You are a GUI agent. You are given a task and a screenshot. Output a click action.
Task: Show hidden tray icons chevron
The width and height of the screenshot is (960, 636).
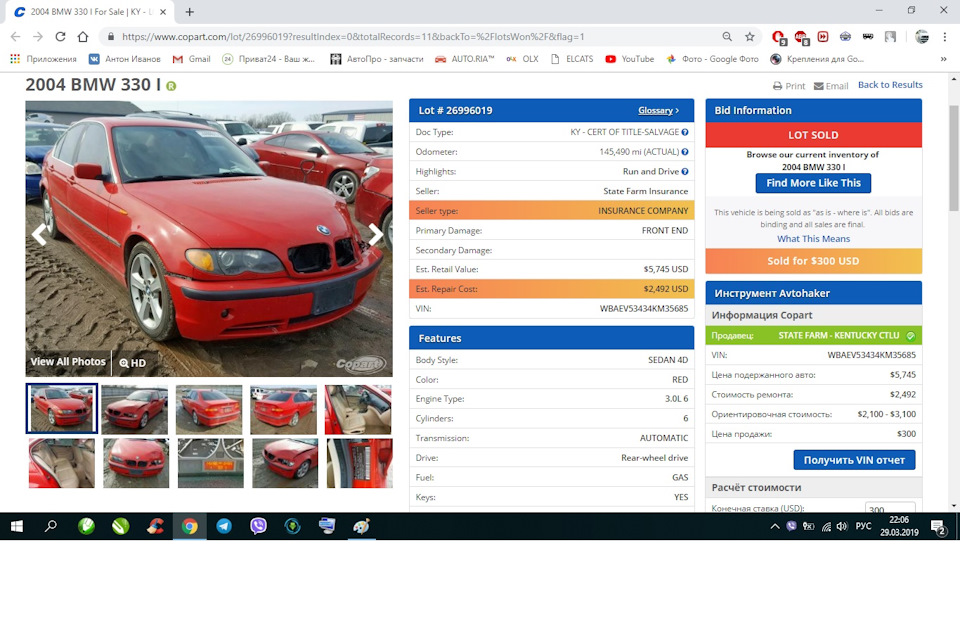coord(774,526)
